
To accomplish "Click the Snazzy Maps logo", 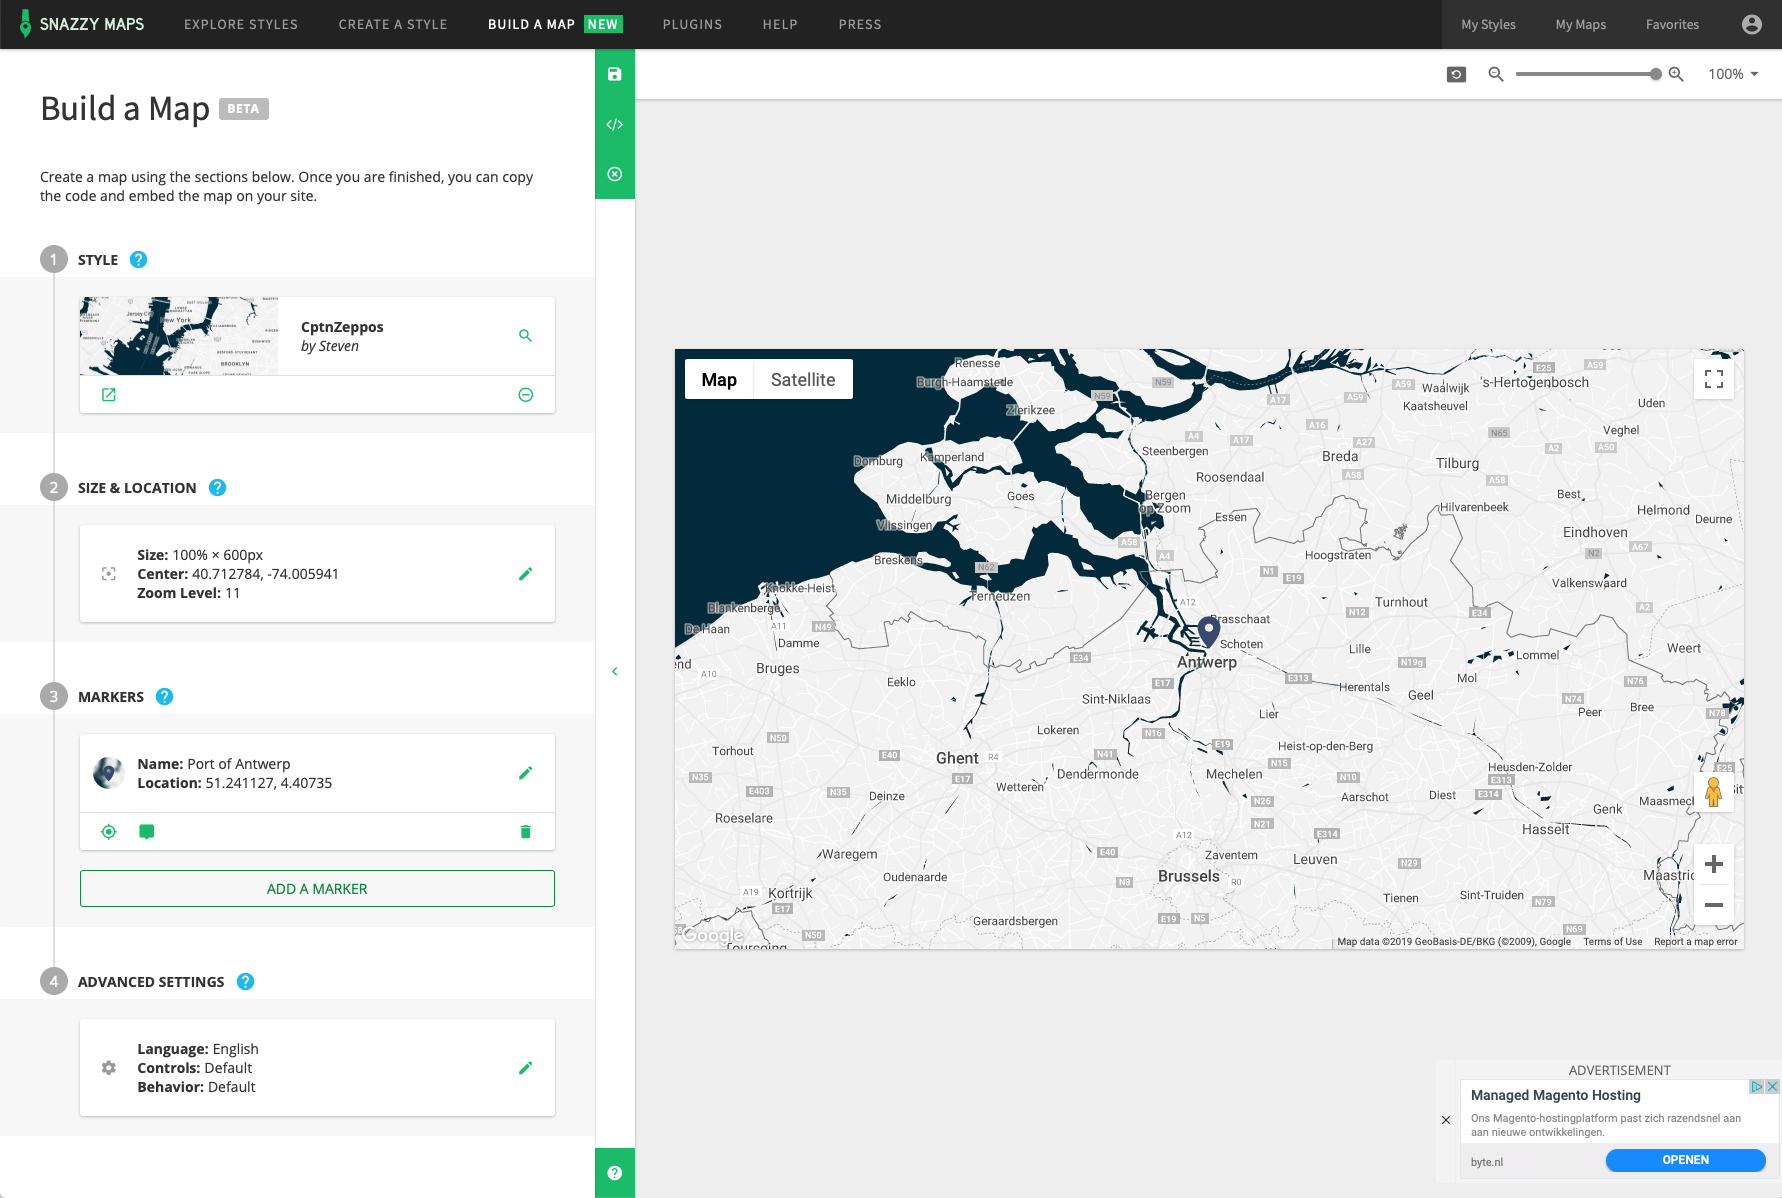I will (x=82, y=24).
